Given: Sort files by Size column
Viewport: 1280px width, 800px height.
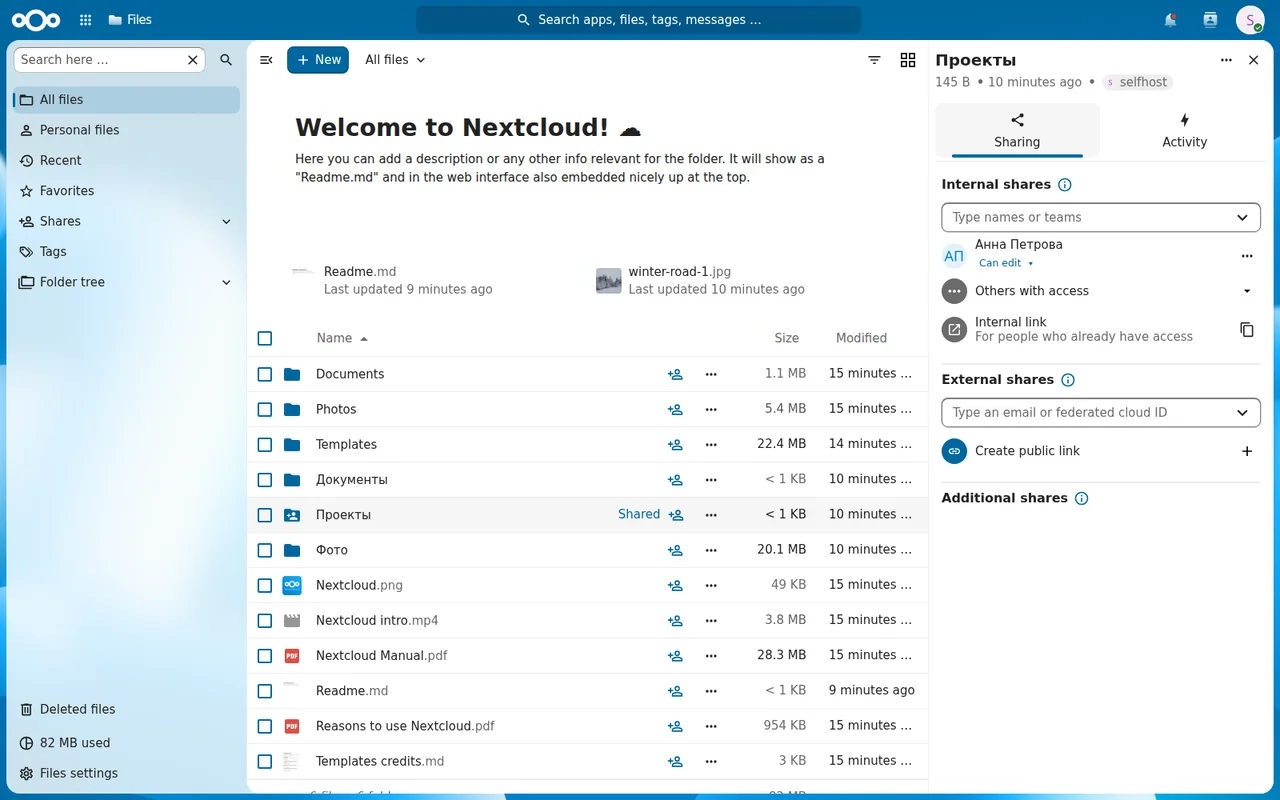Looking at the screenshot, I should (787, 338).
